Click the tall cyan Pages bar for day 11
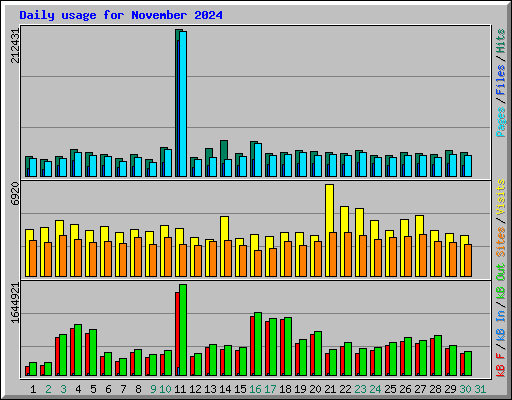The image size is (512, 400). click(183, 104)
